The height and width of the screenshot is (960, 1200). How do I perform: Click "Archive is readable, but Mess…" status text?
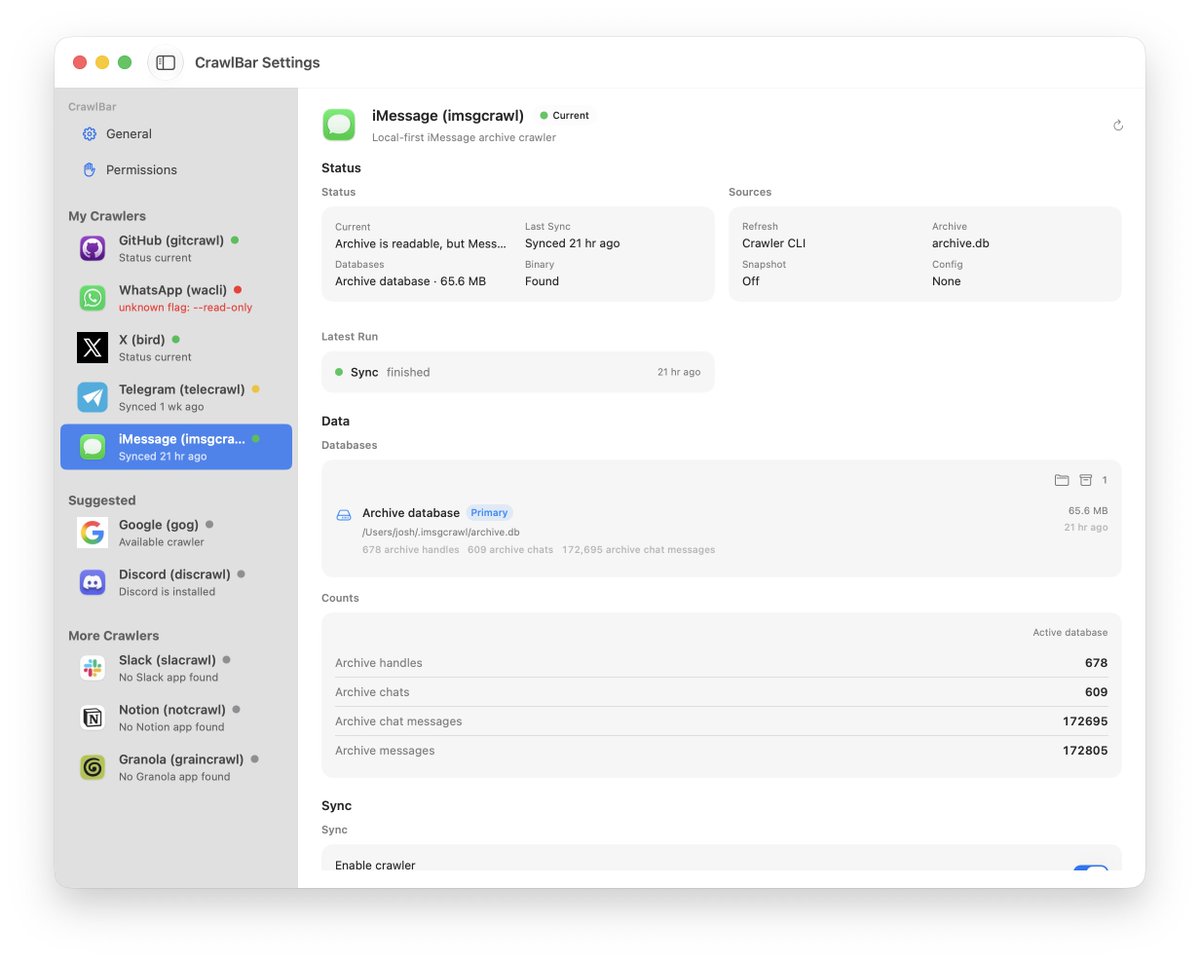click(x=421, y=243)
